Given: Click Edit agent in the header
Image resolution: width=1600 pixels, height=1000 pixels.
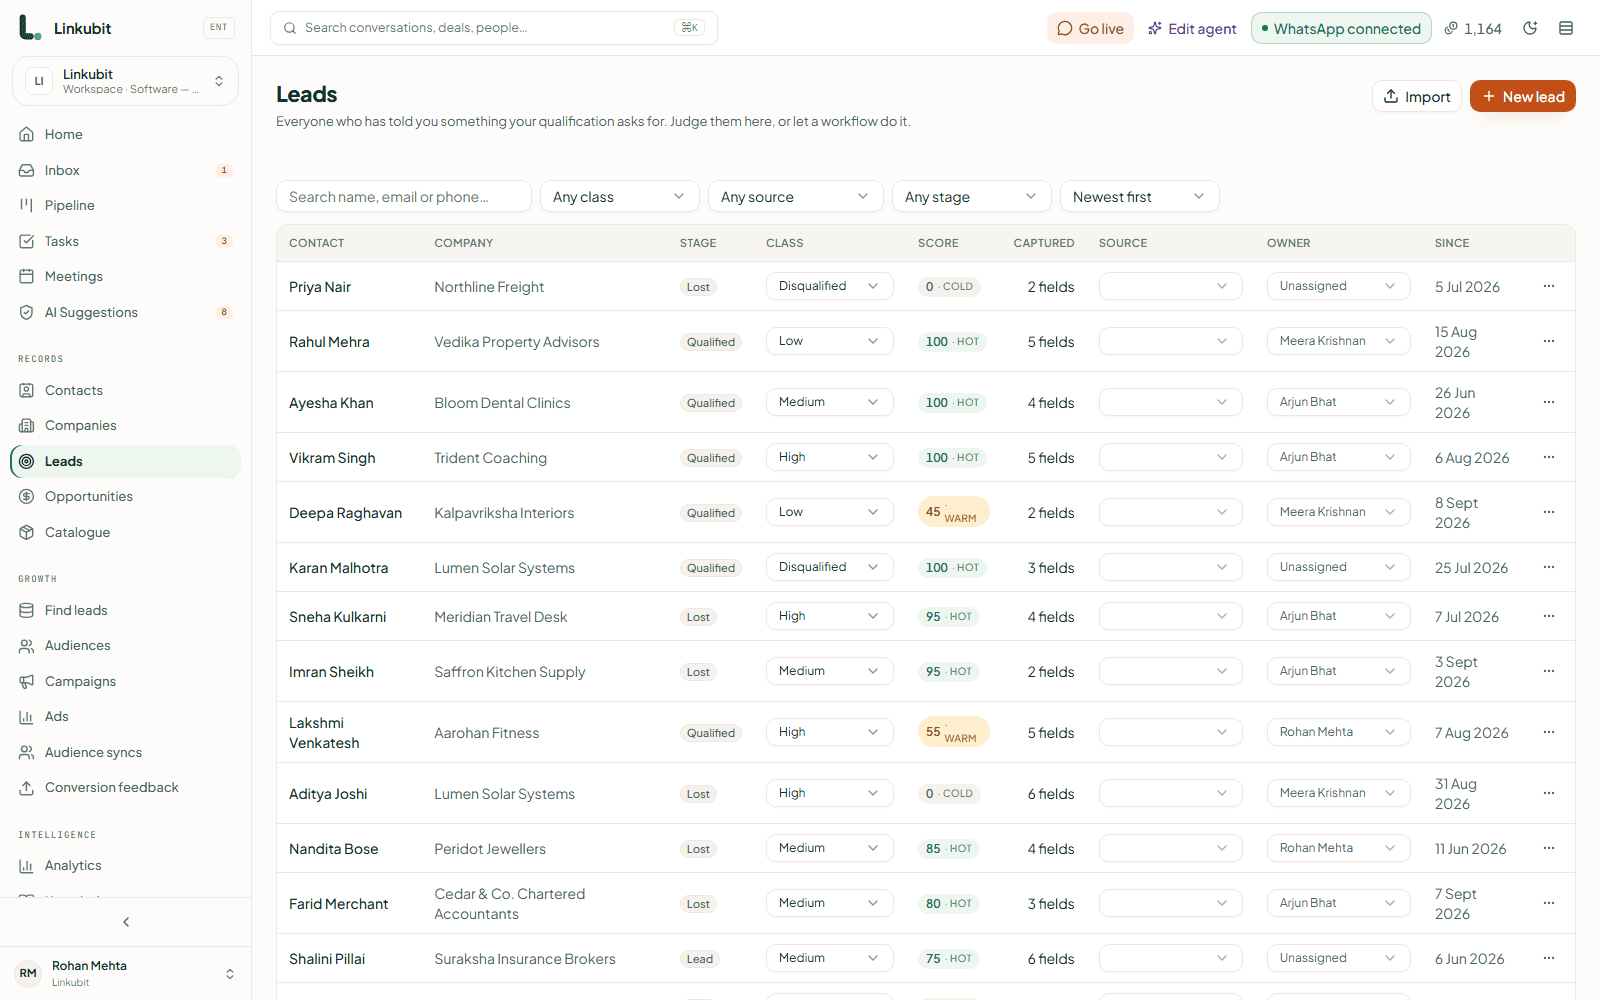Looking at the screenshot, I should tap(1192, 28).
